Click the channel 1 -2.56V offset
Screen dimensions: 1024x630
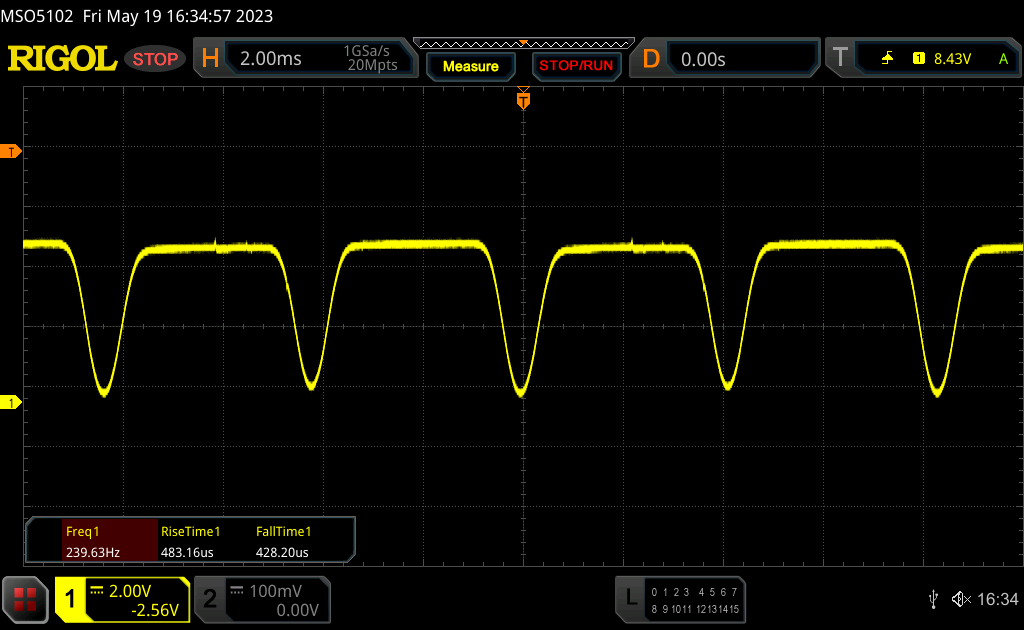tap(155, 610)
